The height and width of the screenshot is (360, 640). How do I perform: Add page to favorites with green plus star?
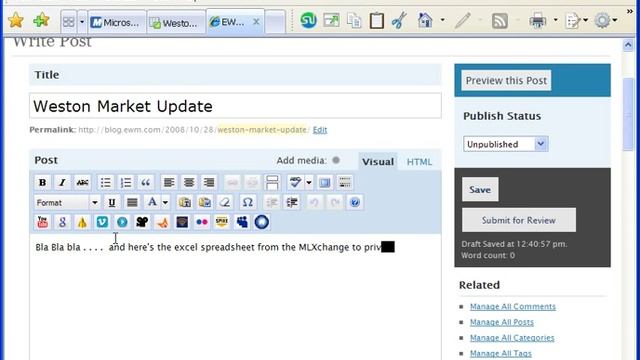click(x=41, y=20)
